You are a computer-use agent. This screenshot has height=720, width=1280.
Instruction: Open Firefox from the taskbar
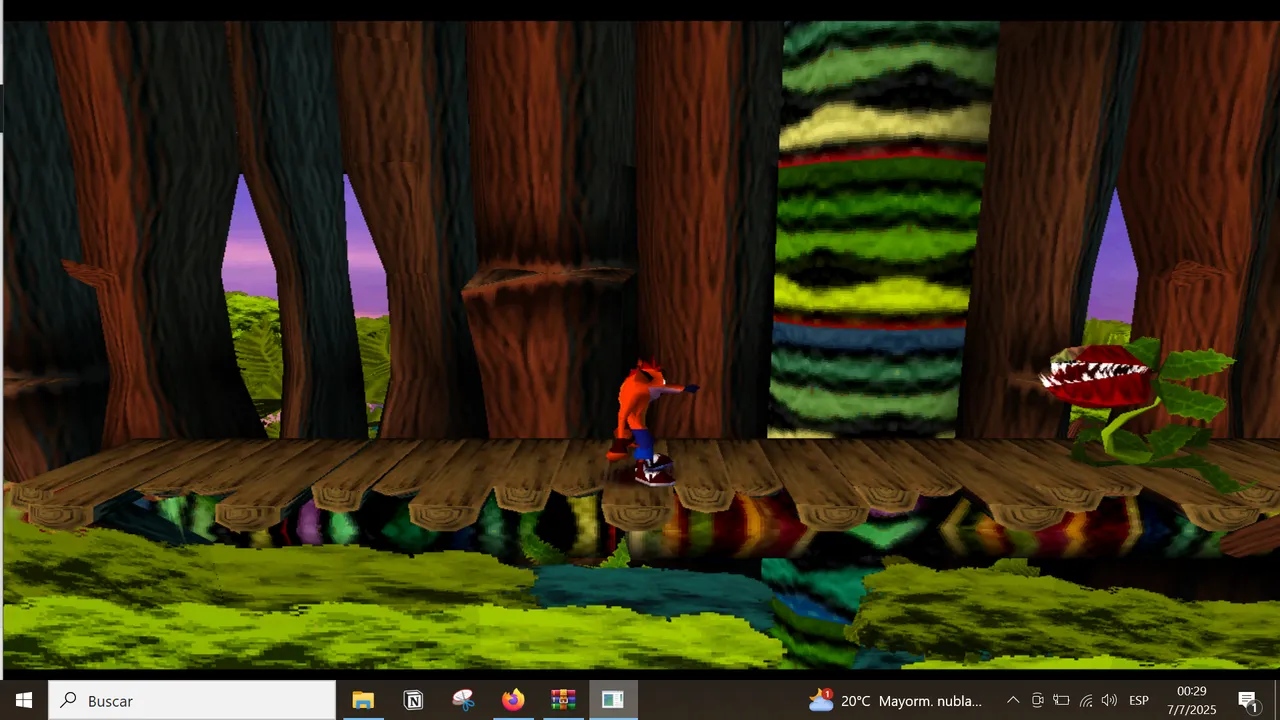pos(513,700)
